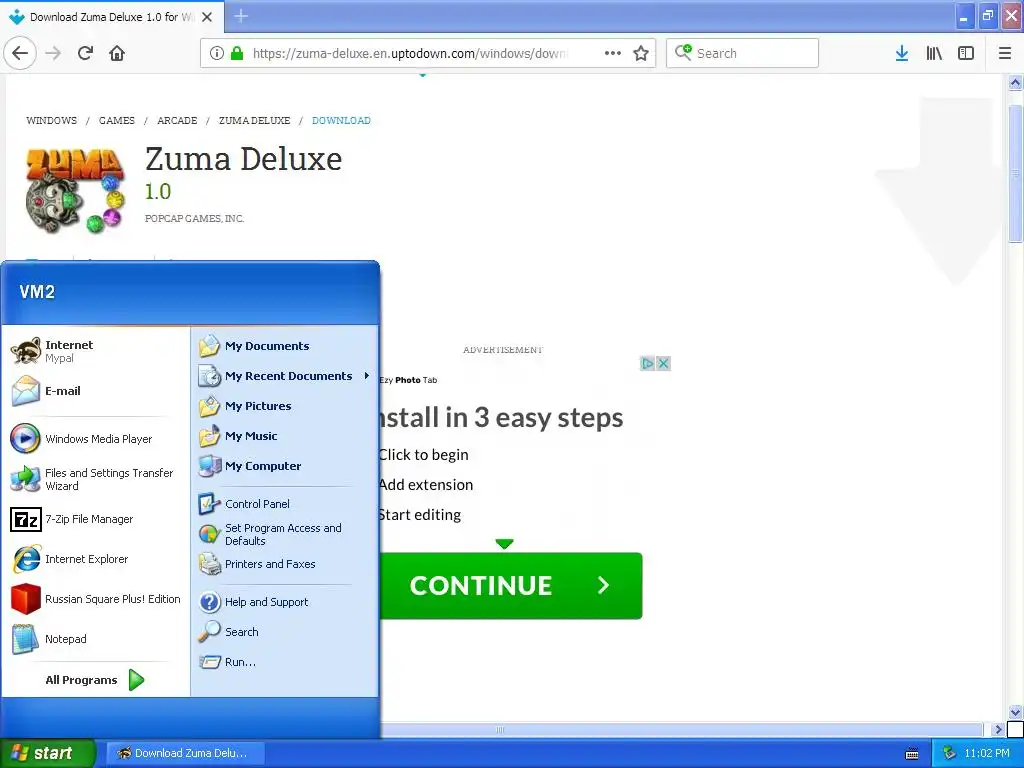Open Notepad from Start menu

pos(95,639)
